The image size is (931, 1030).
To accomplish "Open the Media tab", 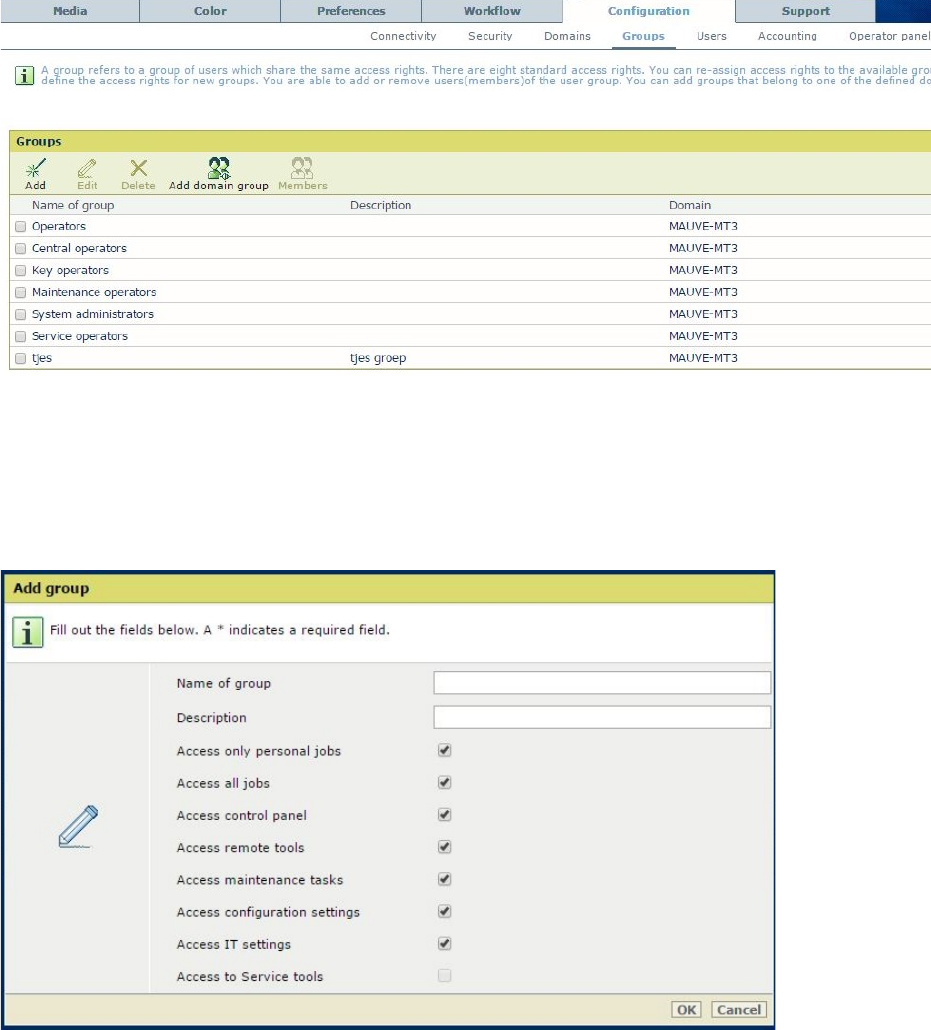I will pyautogui.click(x=70, y=11).
